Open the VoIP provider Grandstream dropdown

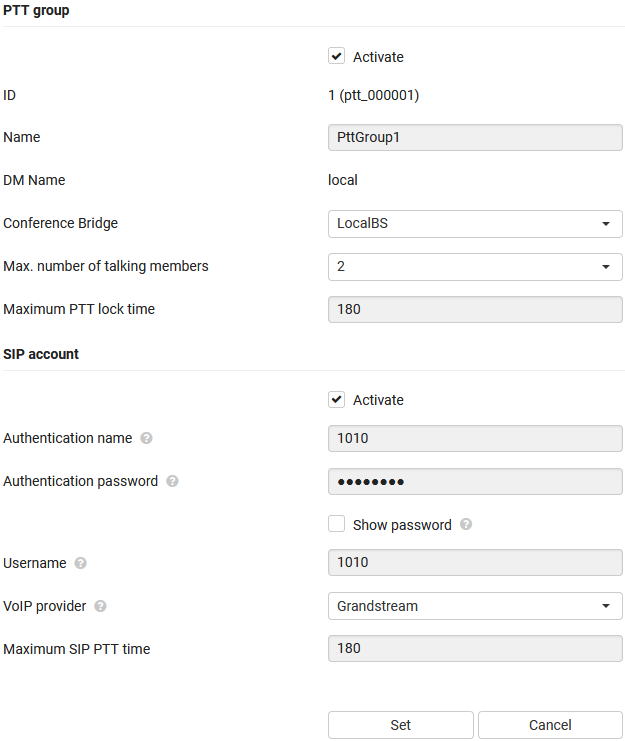tap(475, 606)
